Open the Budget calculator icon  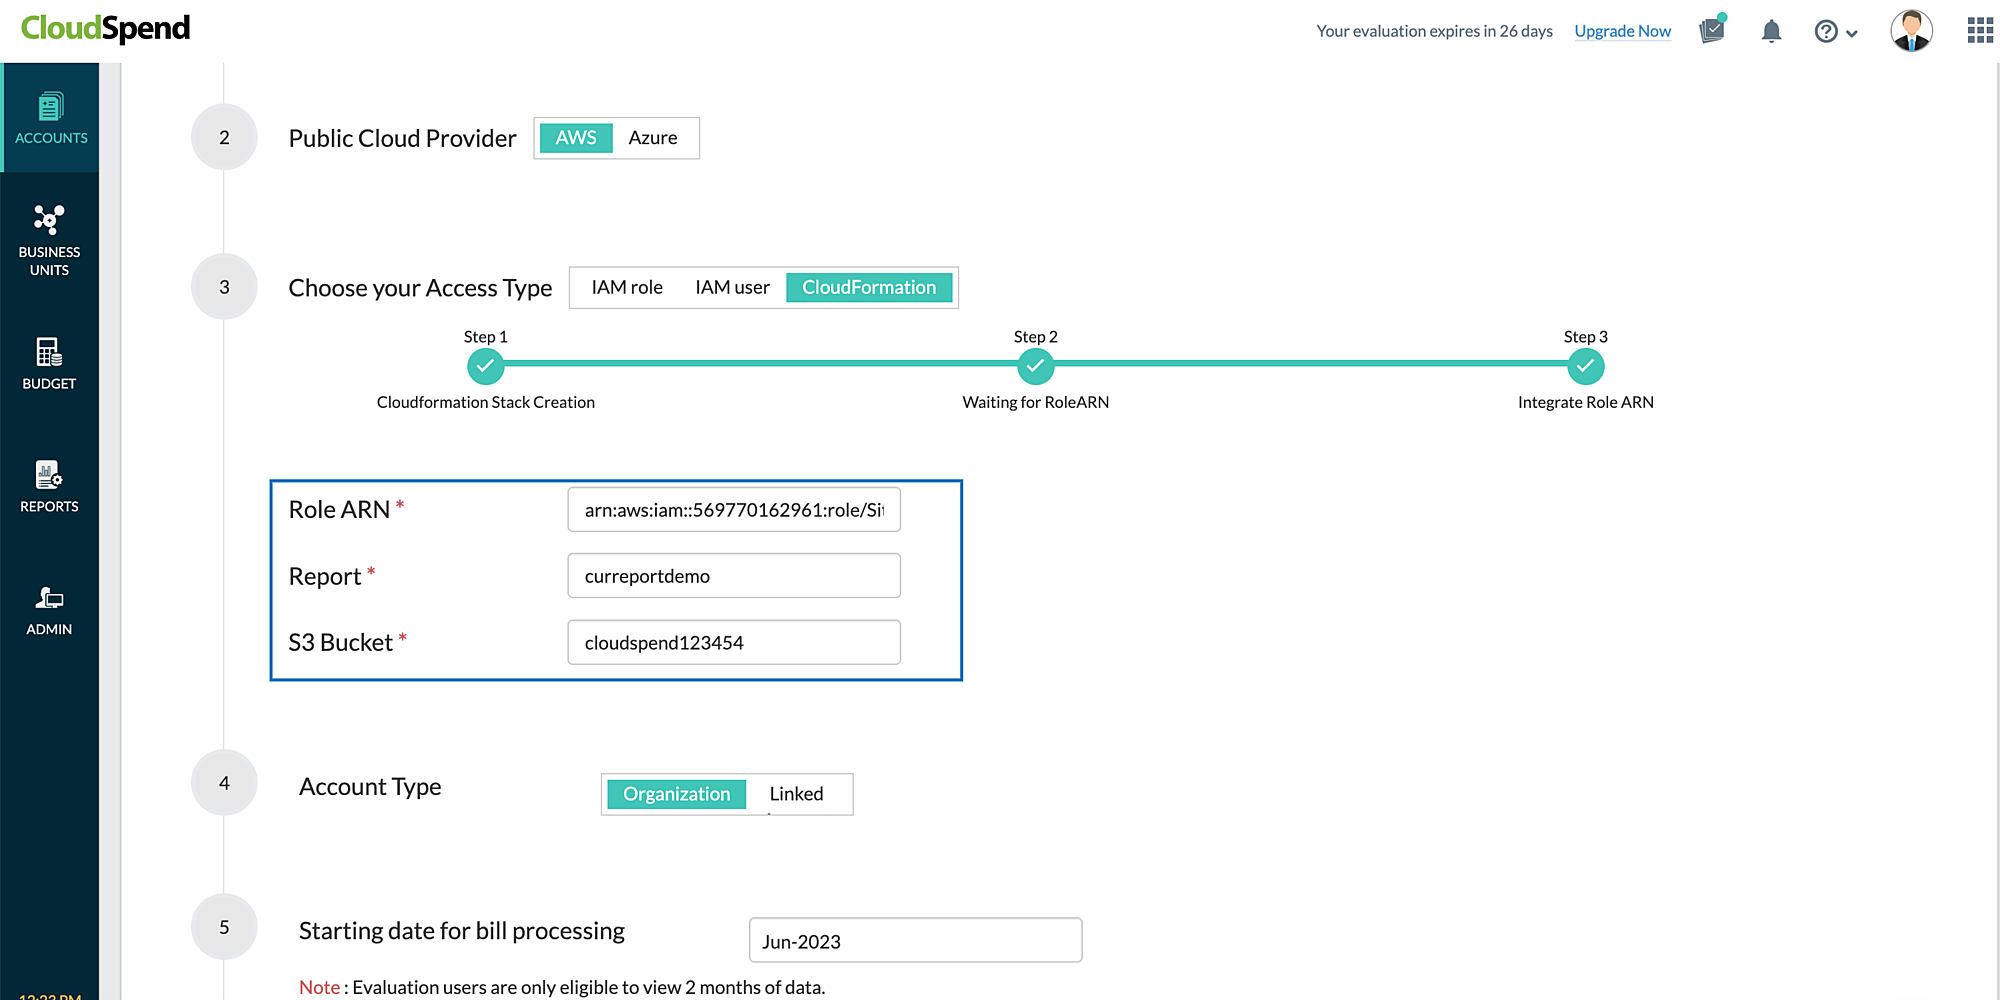pyautogui.click(x=49, y=353)
